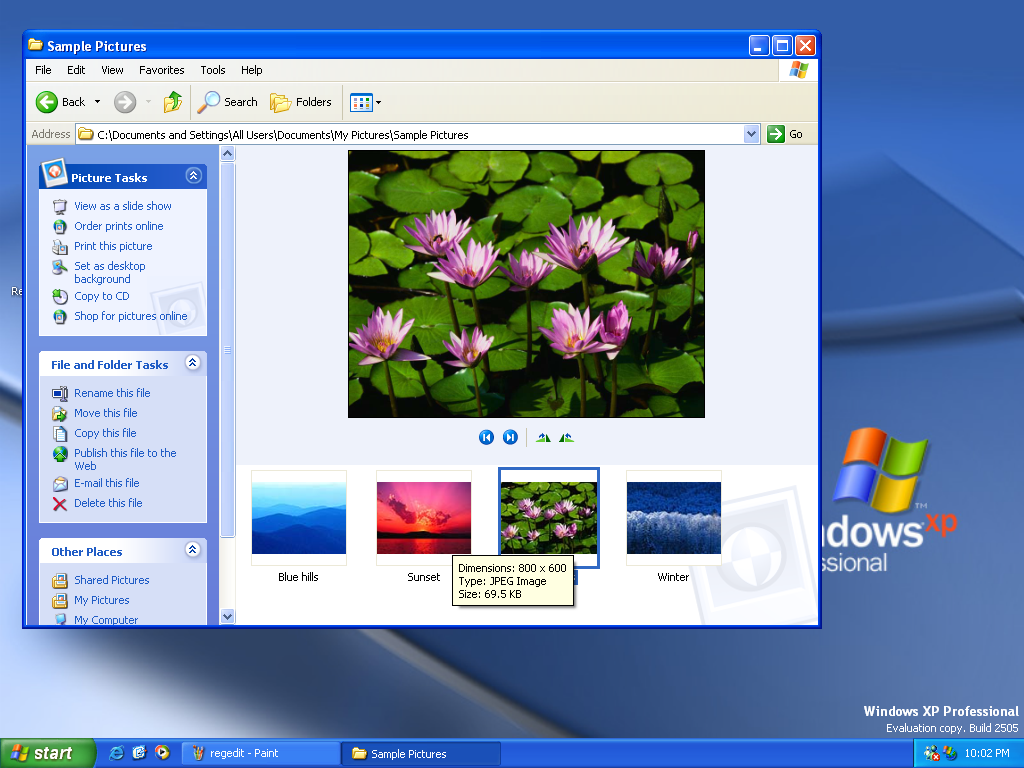Click the E-mail envelope icon
Image resolution: width=1024 pixels, height=768 pixels.
(60, 484)
